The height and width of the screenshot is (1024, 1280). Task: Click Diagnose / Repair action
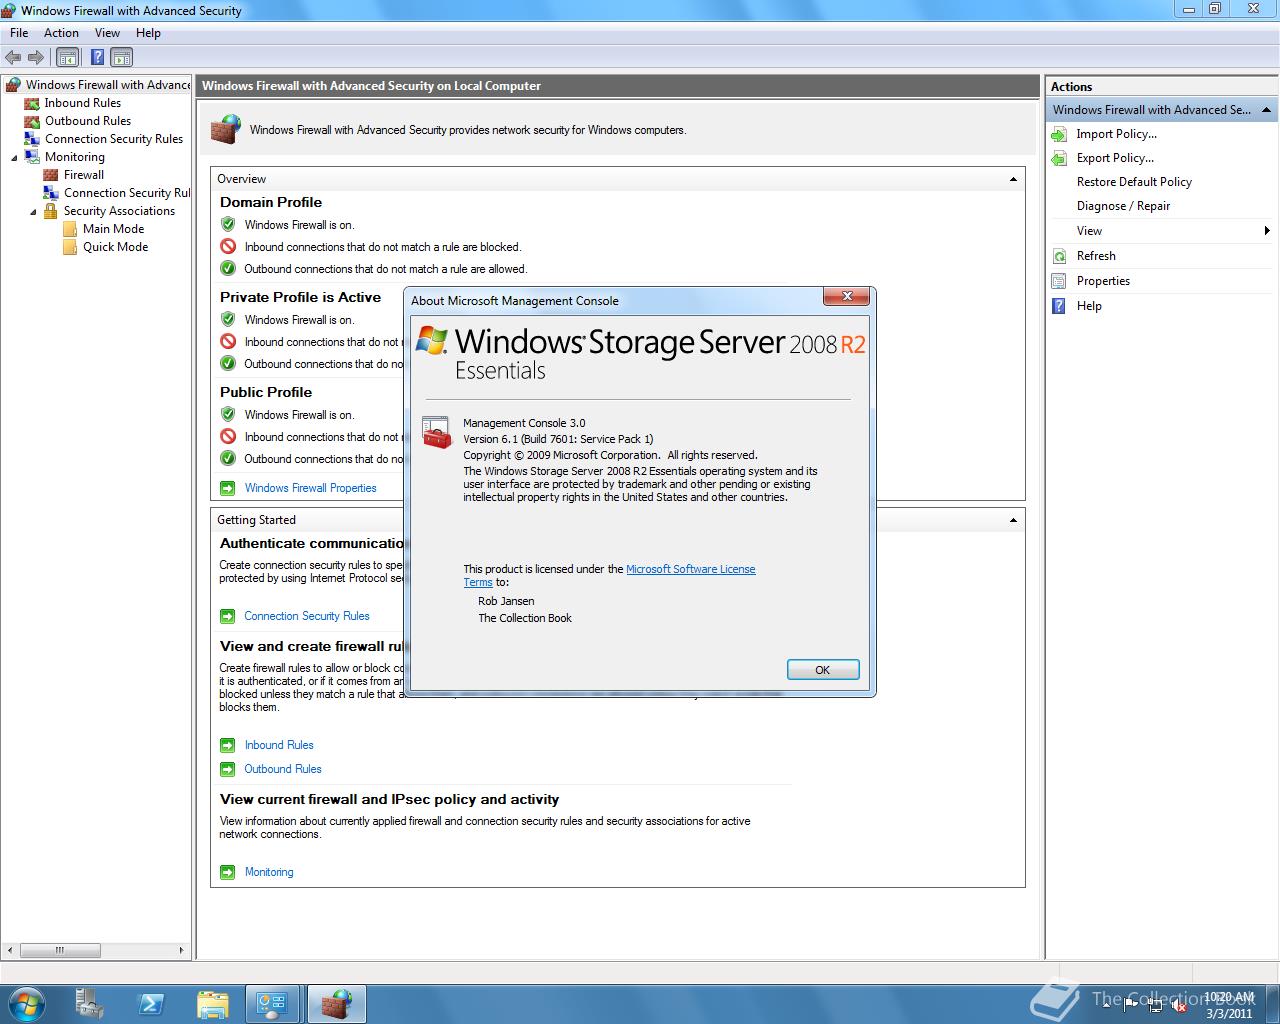click(x=1123, y=206)
